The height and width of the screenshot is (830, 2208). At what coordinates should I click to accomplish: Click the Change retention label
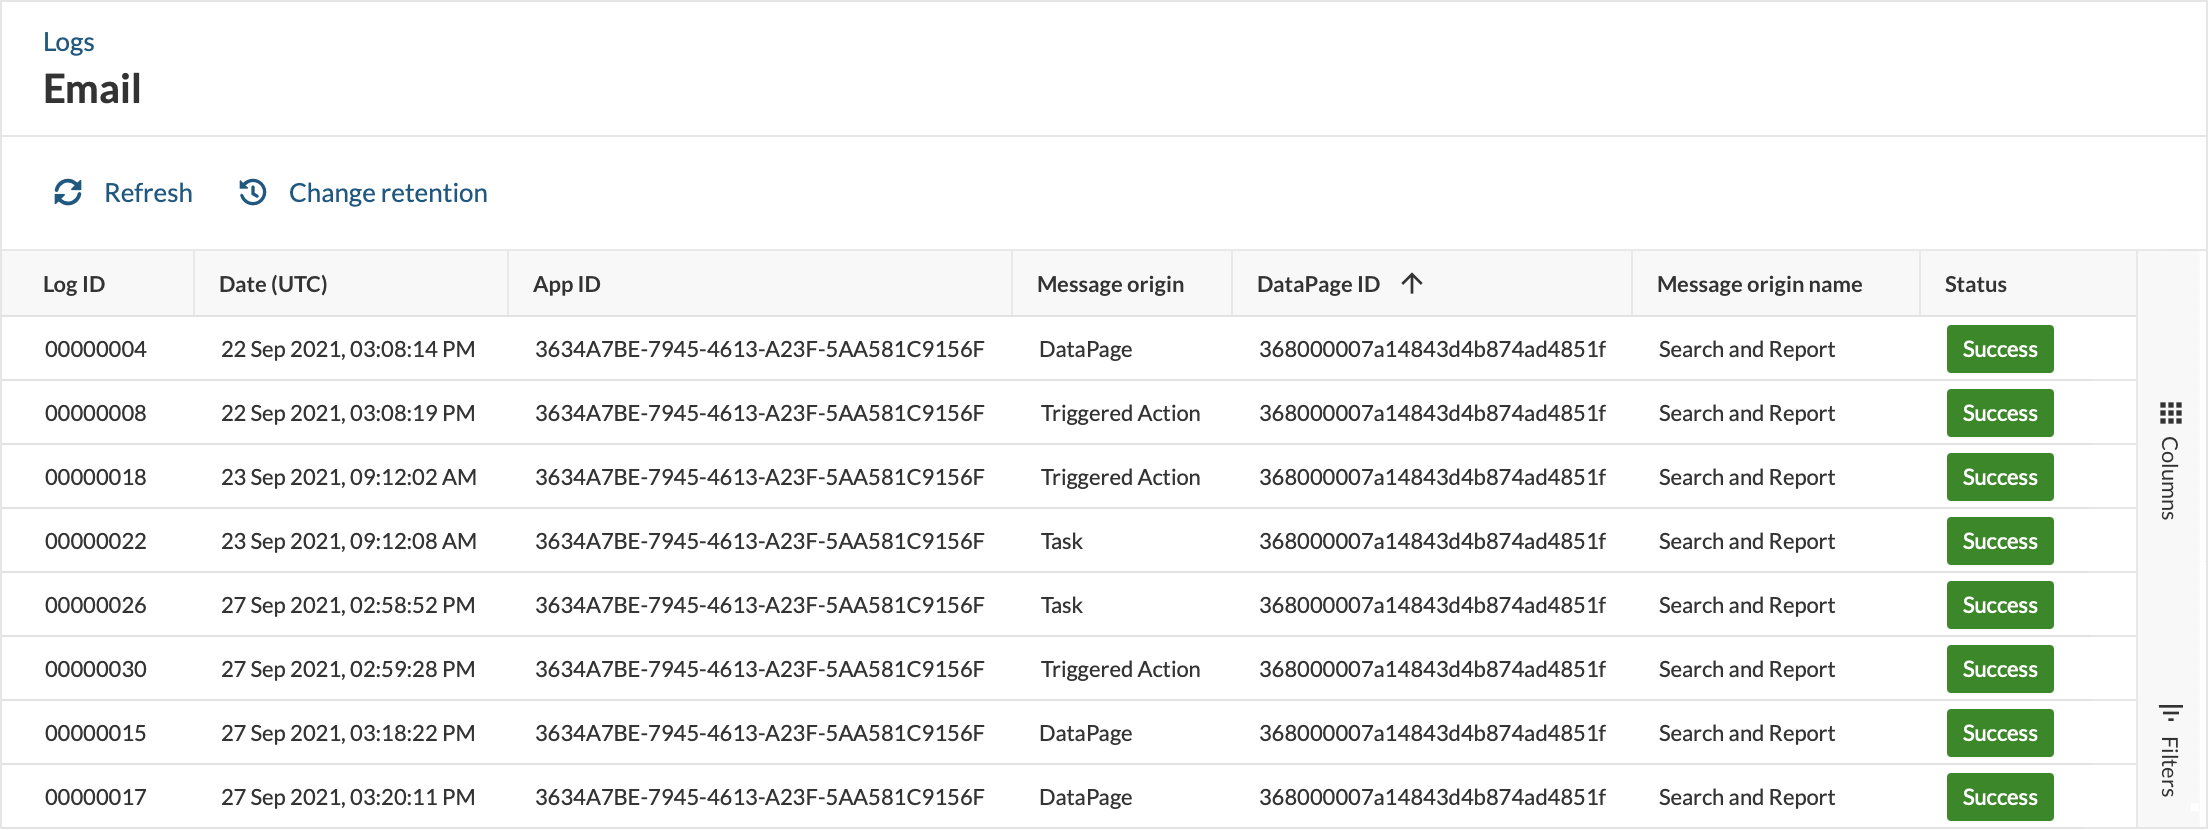click(x=388, y=192)
